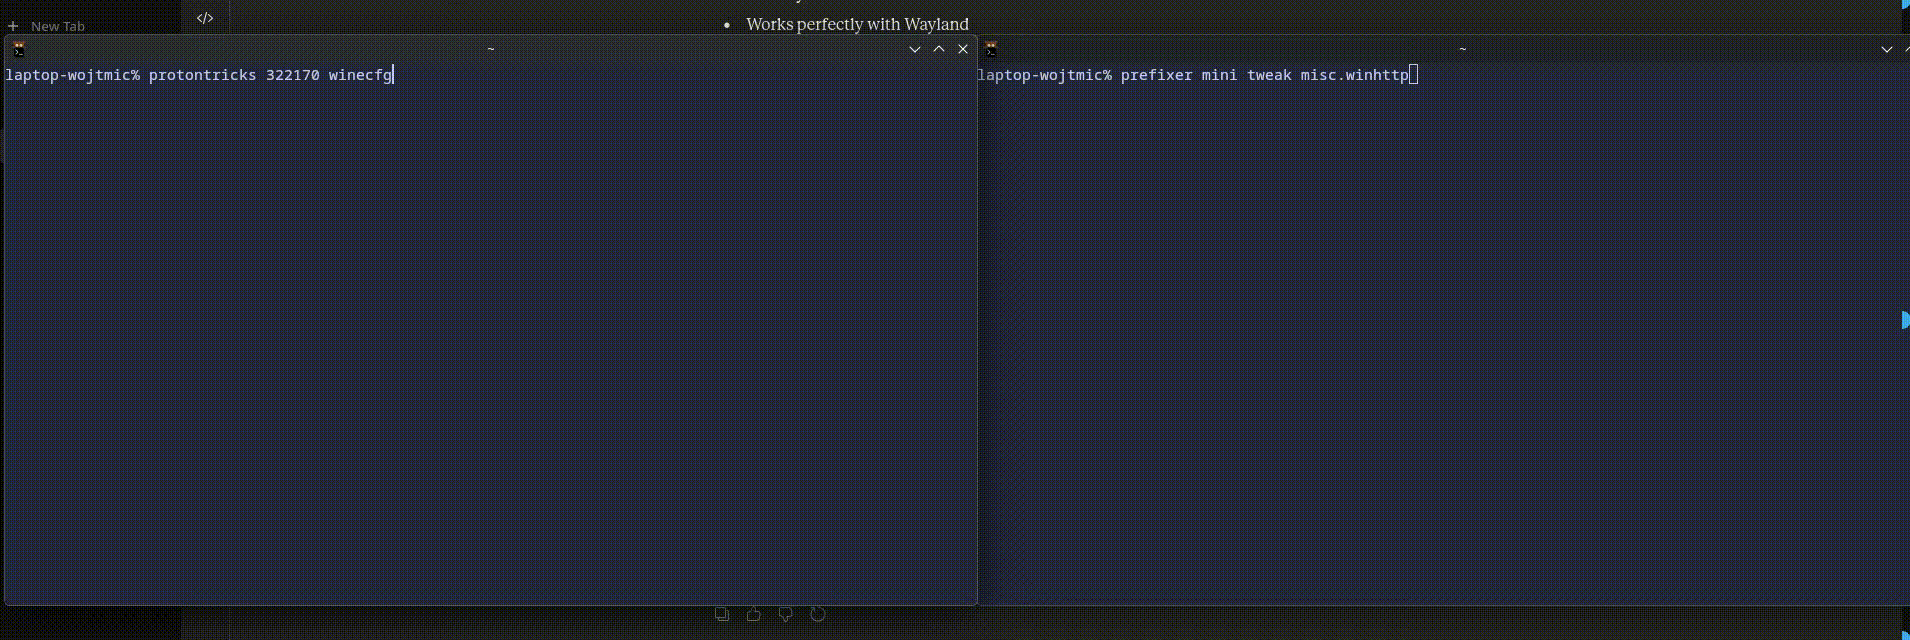Click the 'Works perfectly with Wayland' text

click(857, 24)
